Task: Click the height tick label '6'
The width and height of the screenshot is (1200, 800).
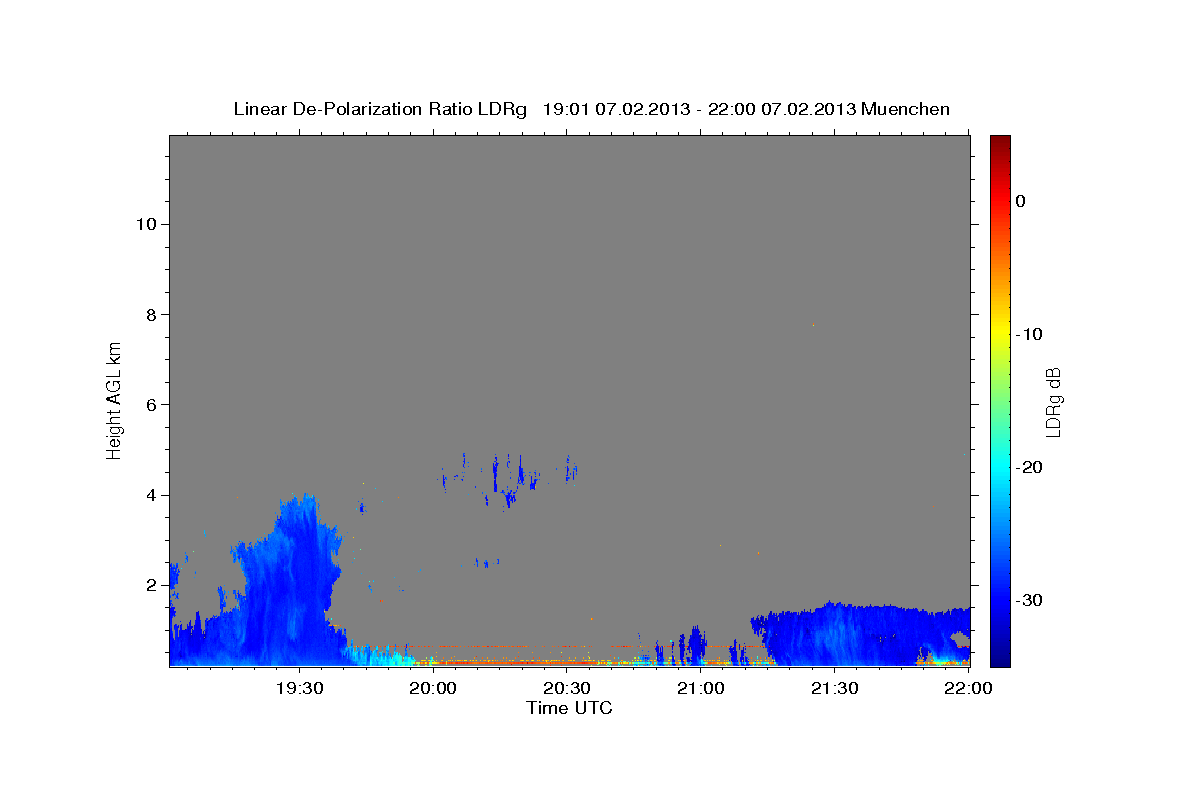Action: tap(149, 405)
